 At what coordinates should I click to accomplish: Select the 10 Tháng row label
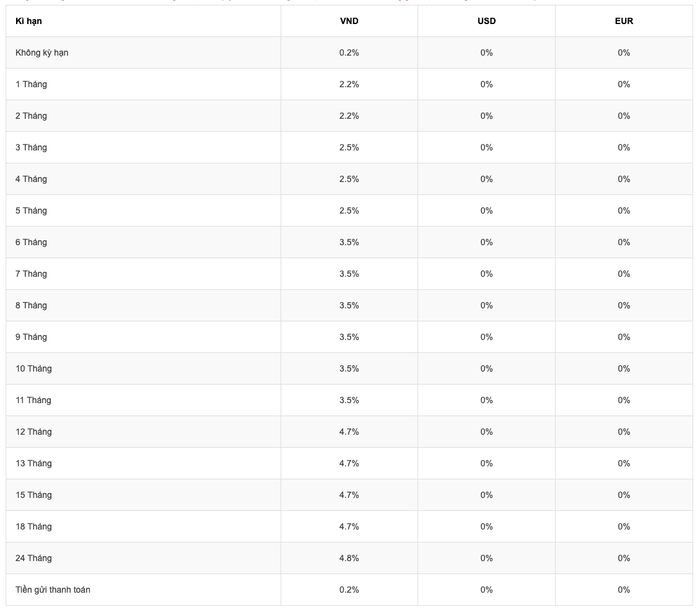click(34, 369)
